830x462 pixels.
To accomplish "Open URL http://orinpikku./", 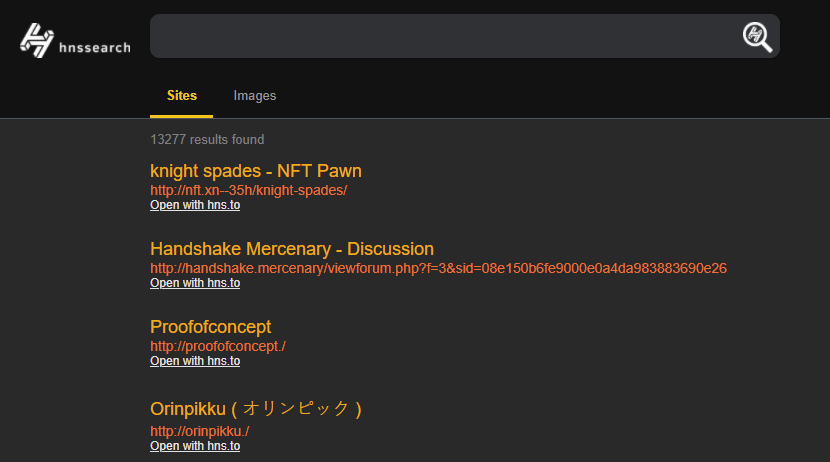I will 200,431.
